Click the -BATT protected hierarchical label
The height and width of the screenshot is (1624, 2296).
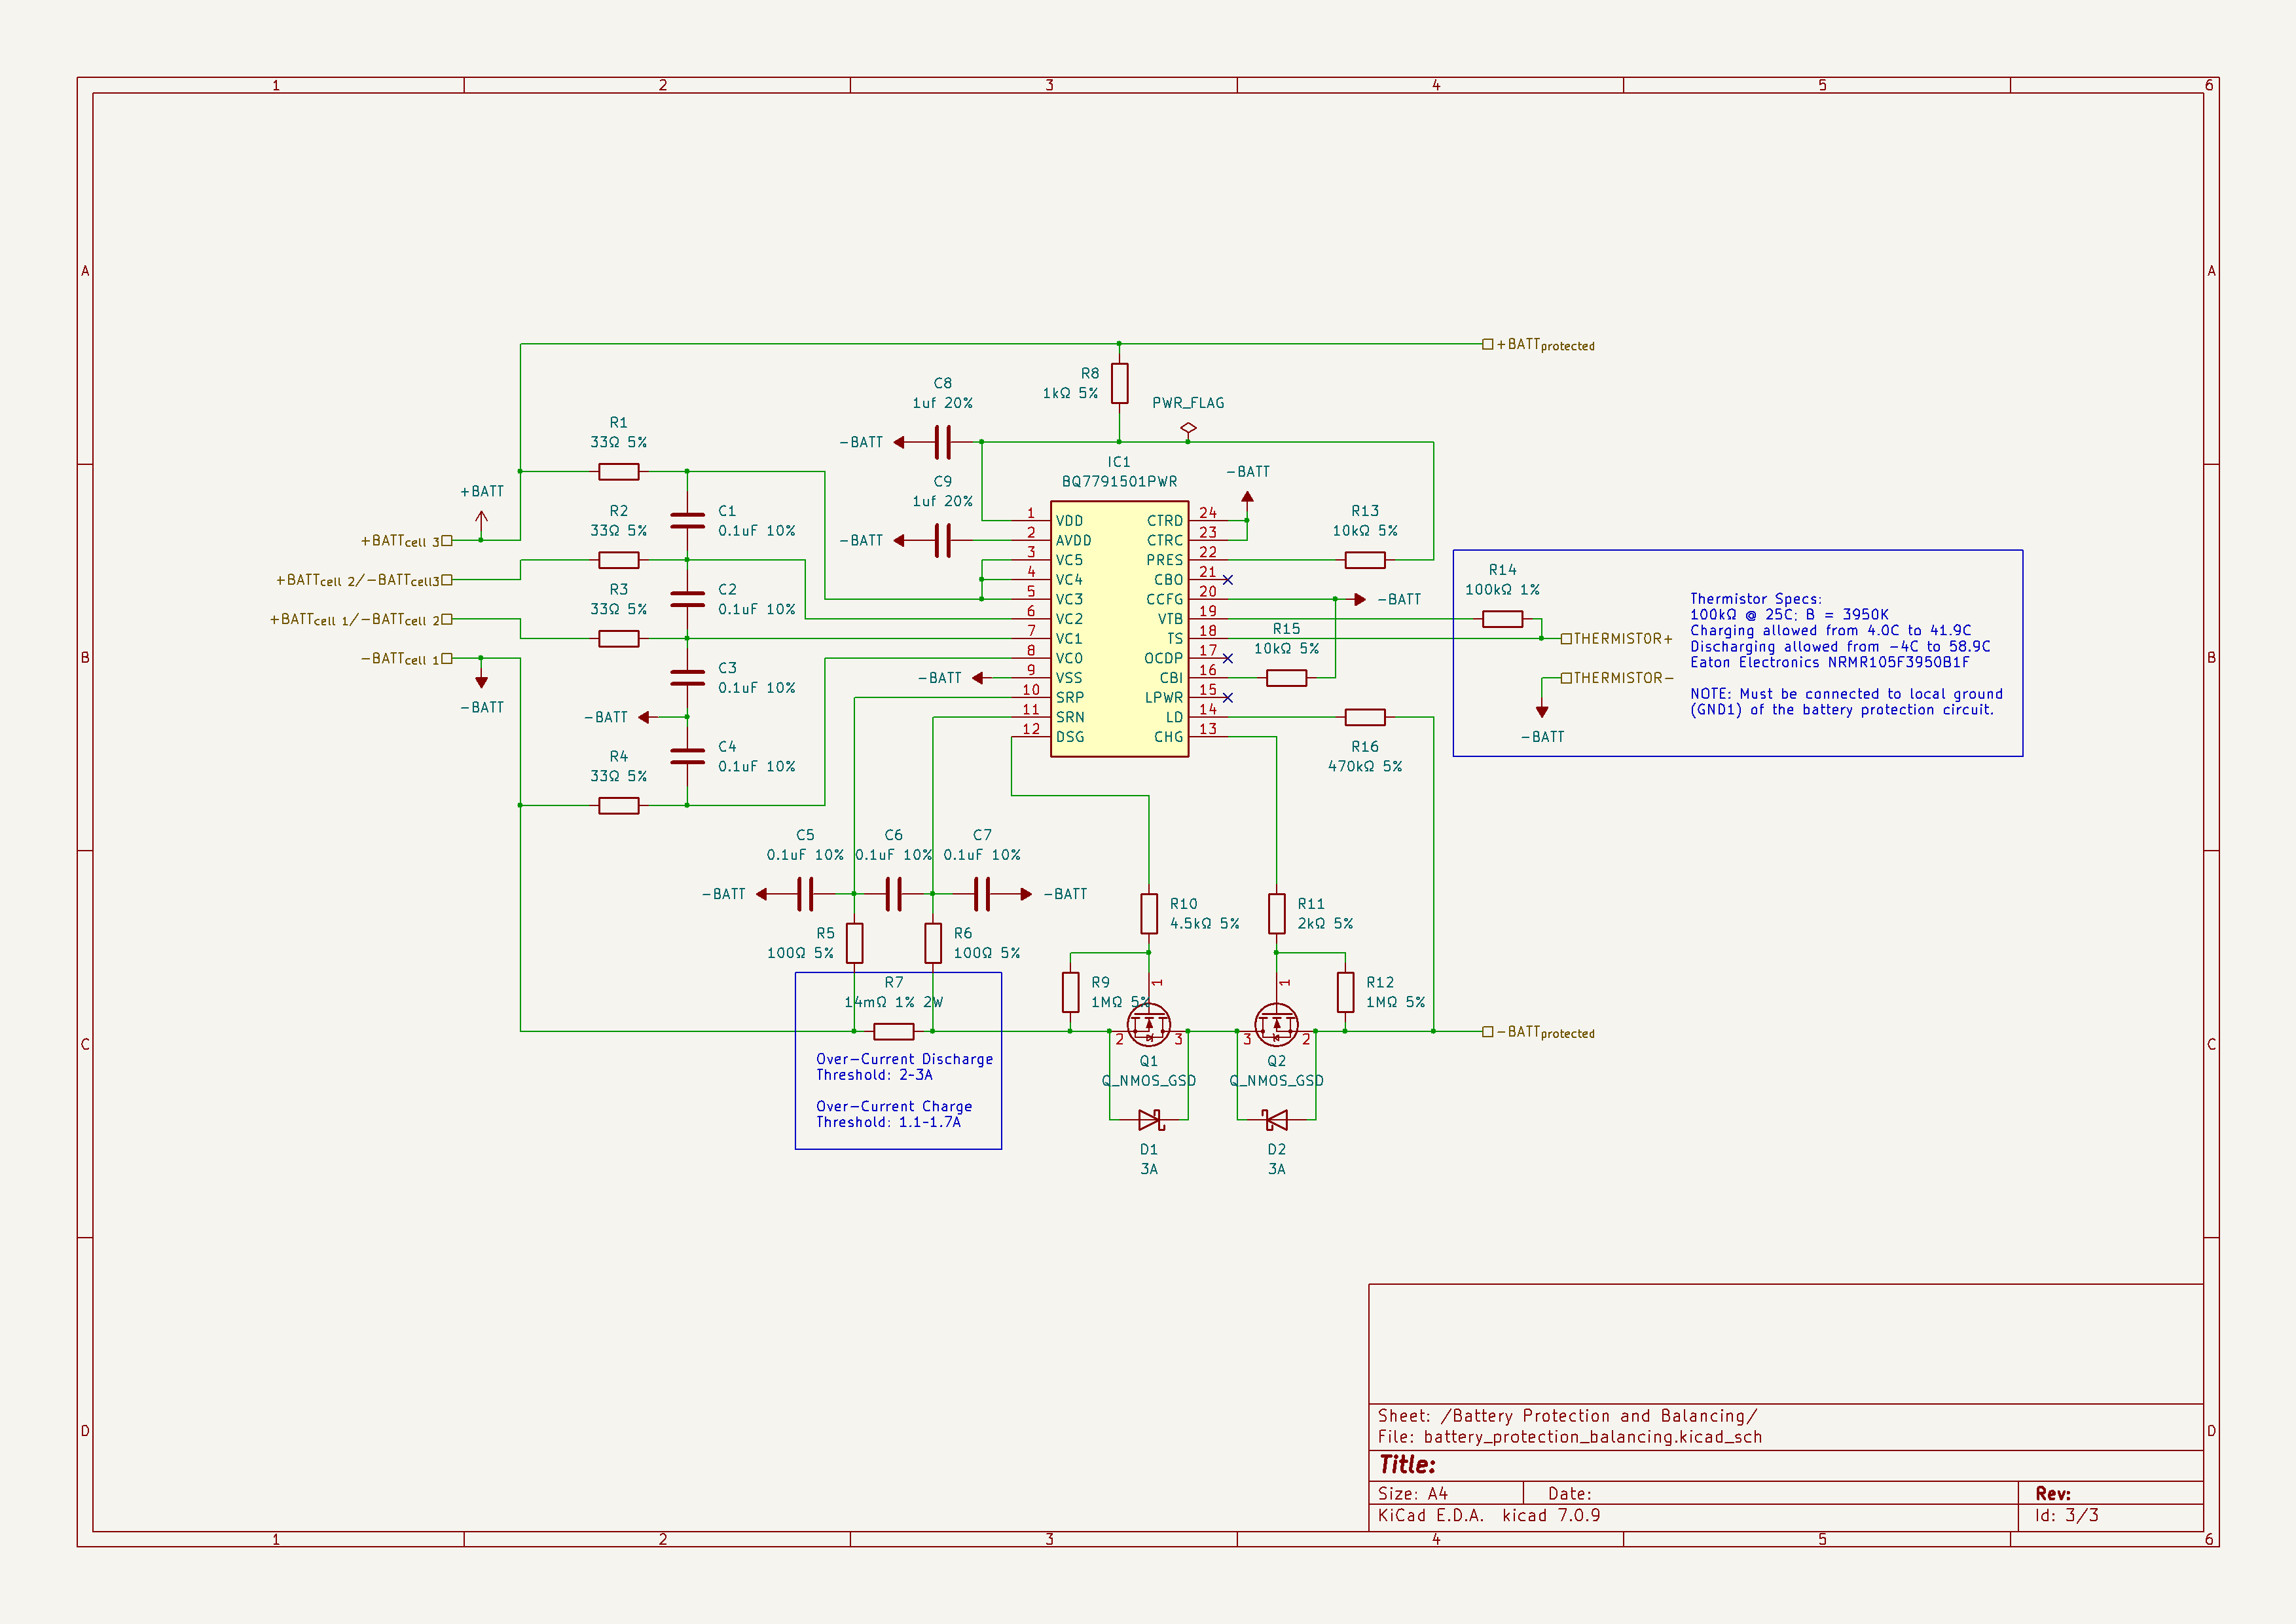pos(1539,1032)
